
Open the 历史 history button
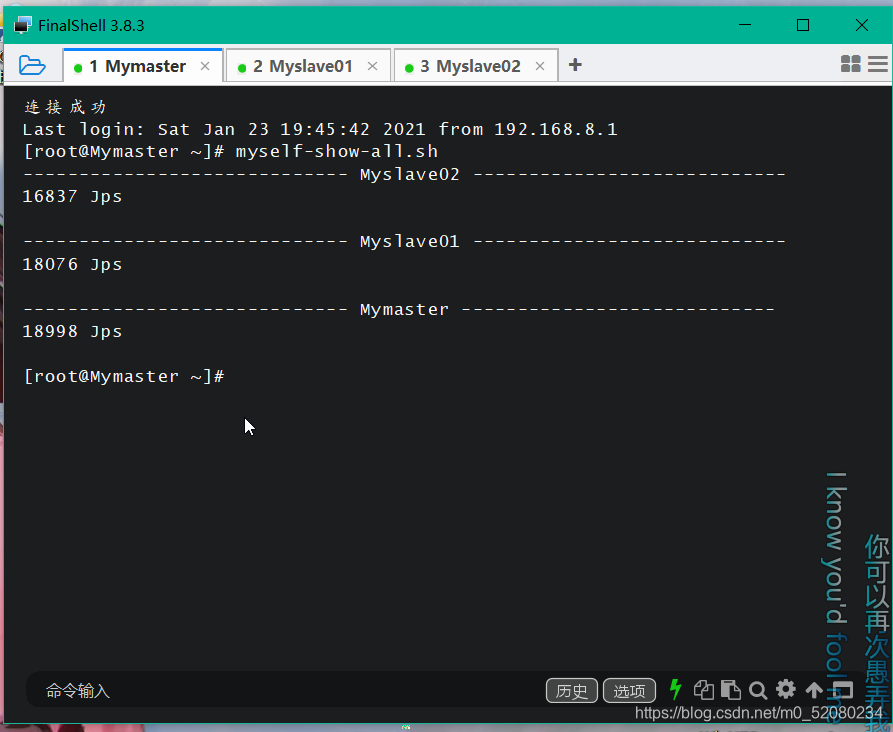pyautogui.click(x=572, y=691)
